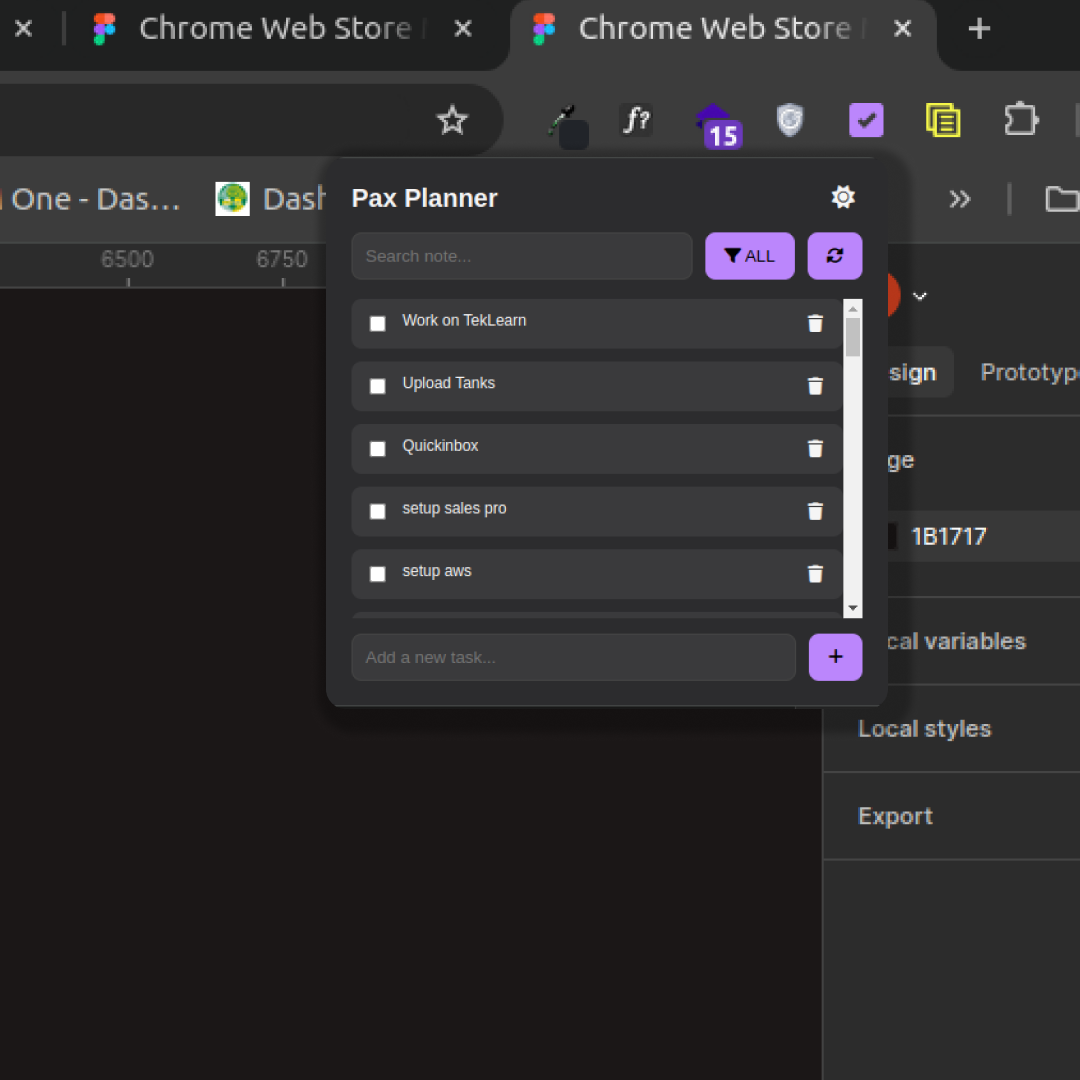Image resolution: width=1080 pixels, height=1080 pixels.
Task: Delete the setup aws task
Action: (815, 574)
